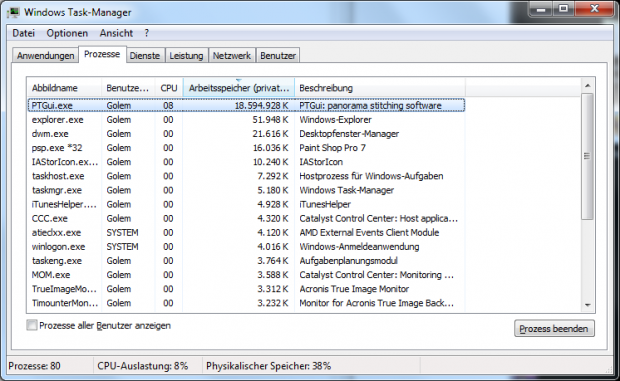Switch to the Anwendungen tab
620x381 pixels.
45,56
